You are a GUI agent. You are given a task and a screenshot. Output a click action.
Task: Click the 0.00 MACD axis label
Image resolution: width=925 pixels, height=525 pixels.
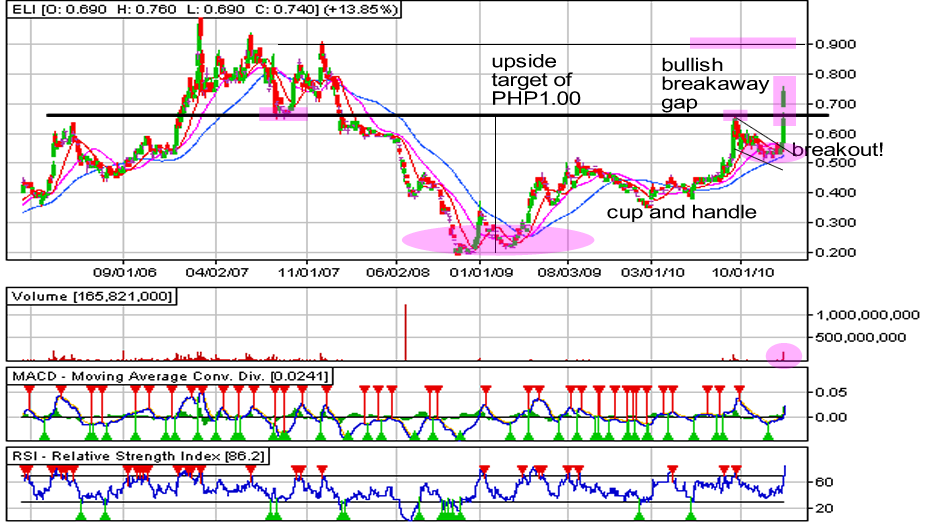[x=831, y=417]
